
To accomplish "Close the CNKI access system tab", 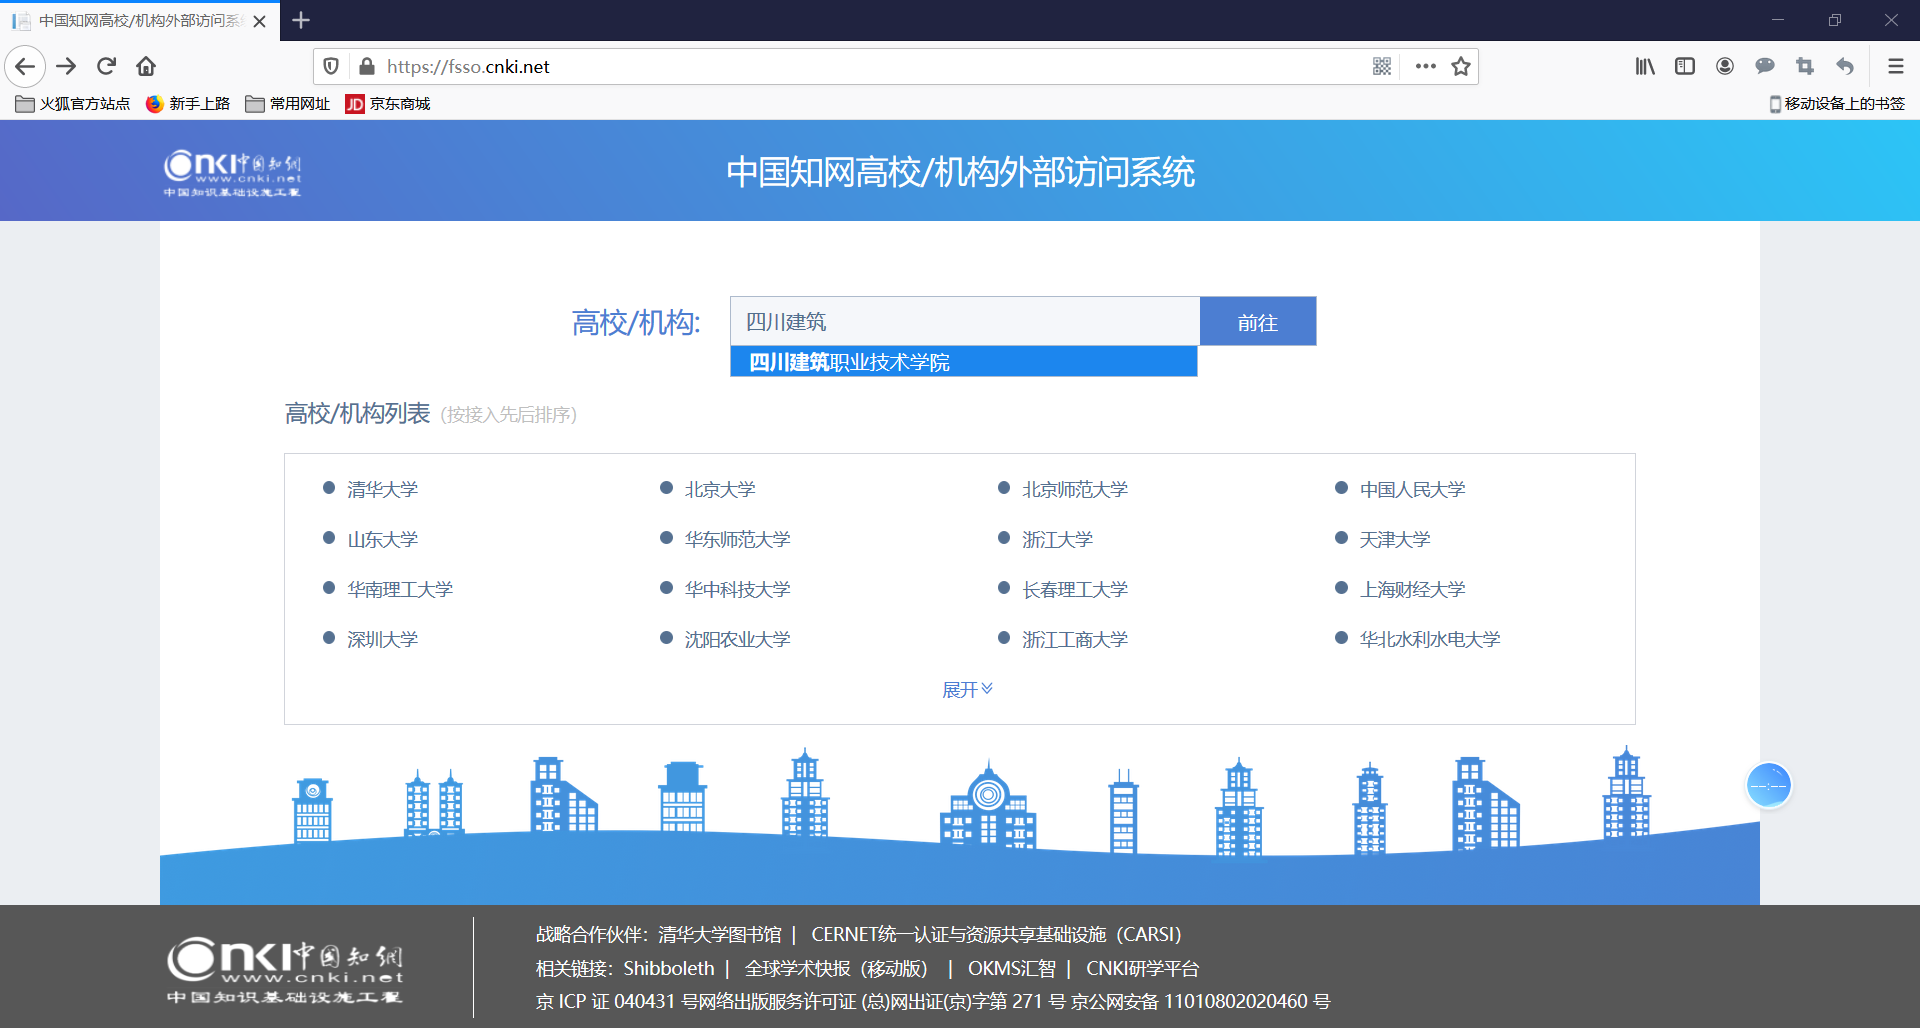I will click(x=259, y=21).
